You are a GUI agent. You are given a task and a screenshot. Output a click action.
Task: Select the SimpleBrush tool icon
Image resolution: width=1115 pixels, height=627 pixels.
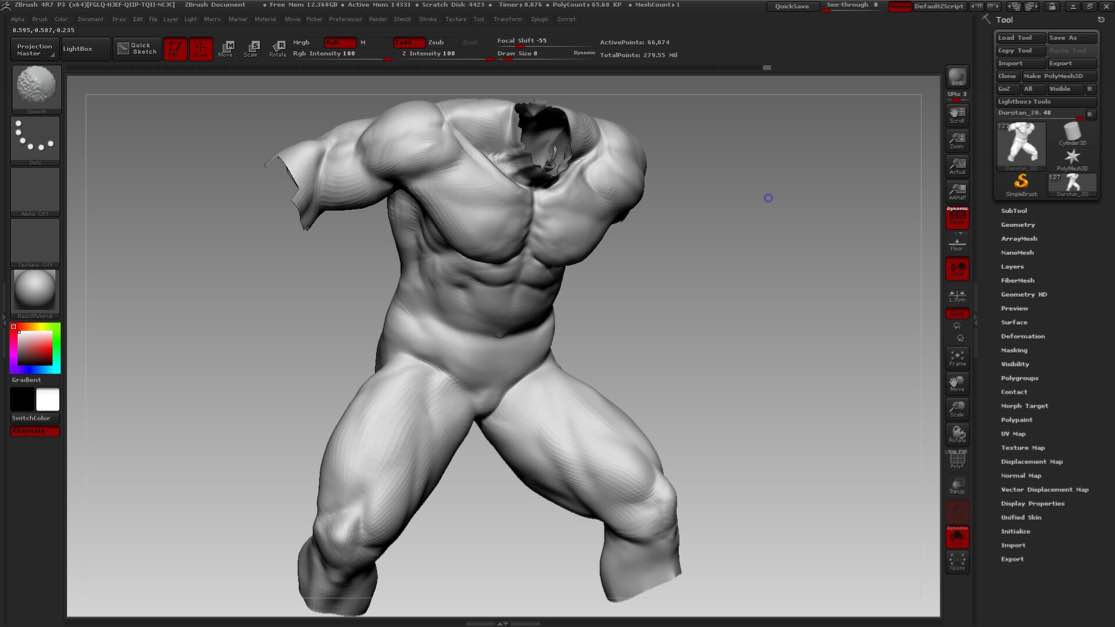tap(1020, 183)
